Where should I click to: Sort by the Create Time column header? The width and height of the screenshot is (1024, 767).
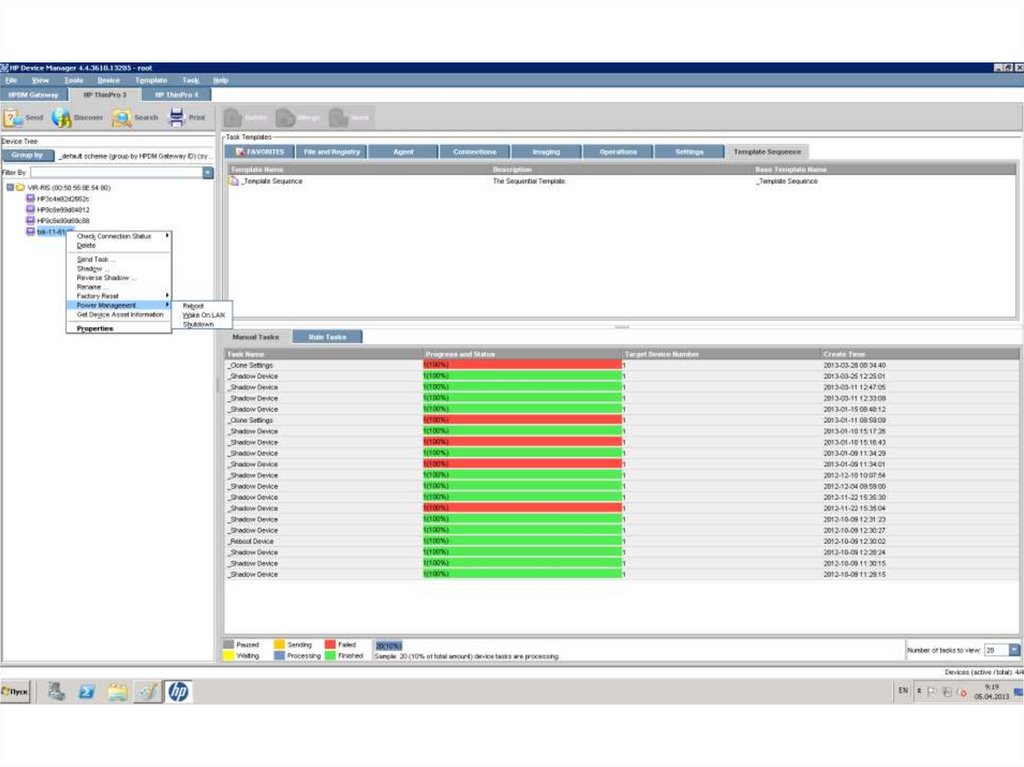pyautogui.click(x=919, y=354)
